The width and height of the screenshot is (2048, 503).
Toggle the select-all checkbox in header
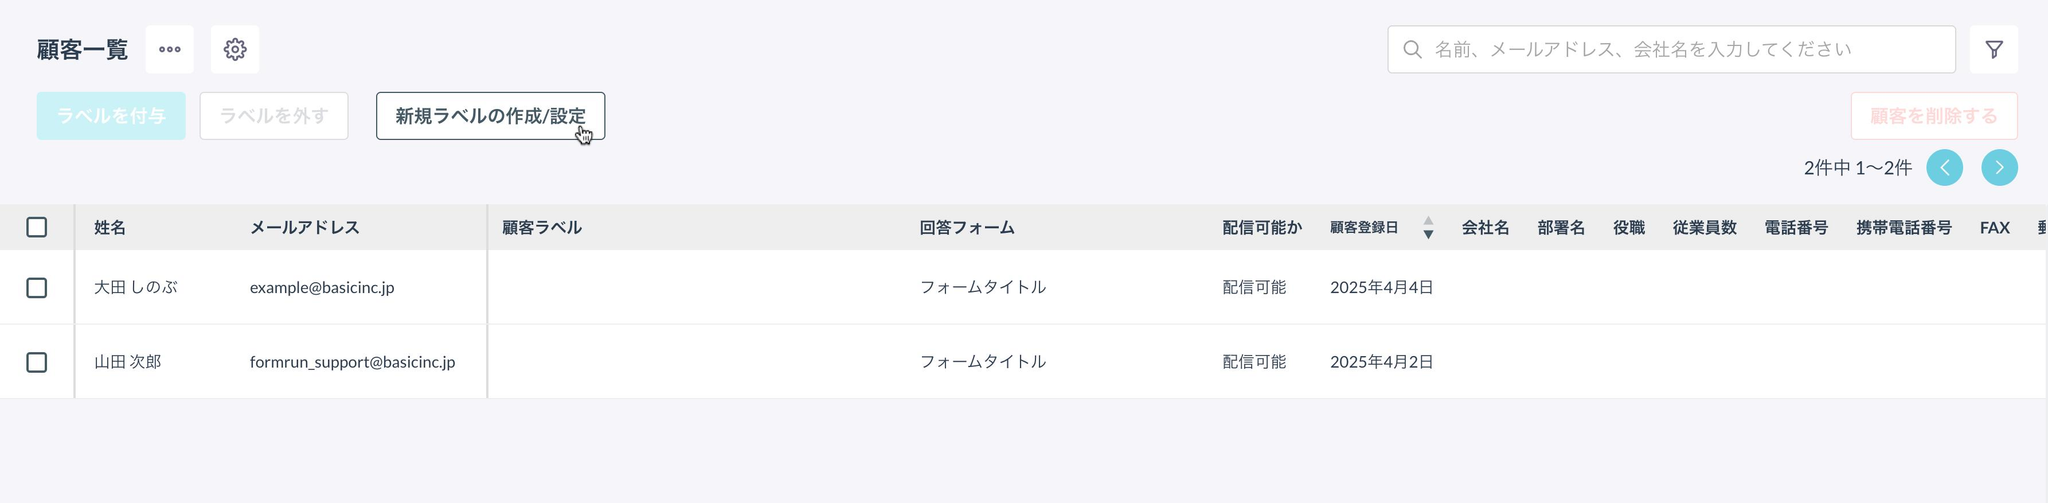tap(37, 227)
